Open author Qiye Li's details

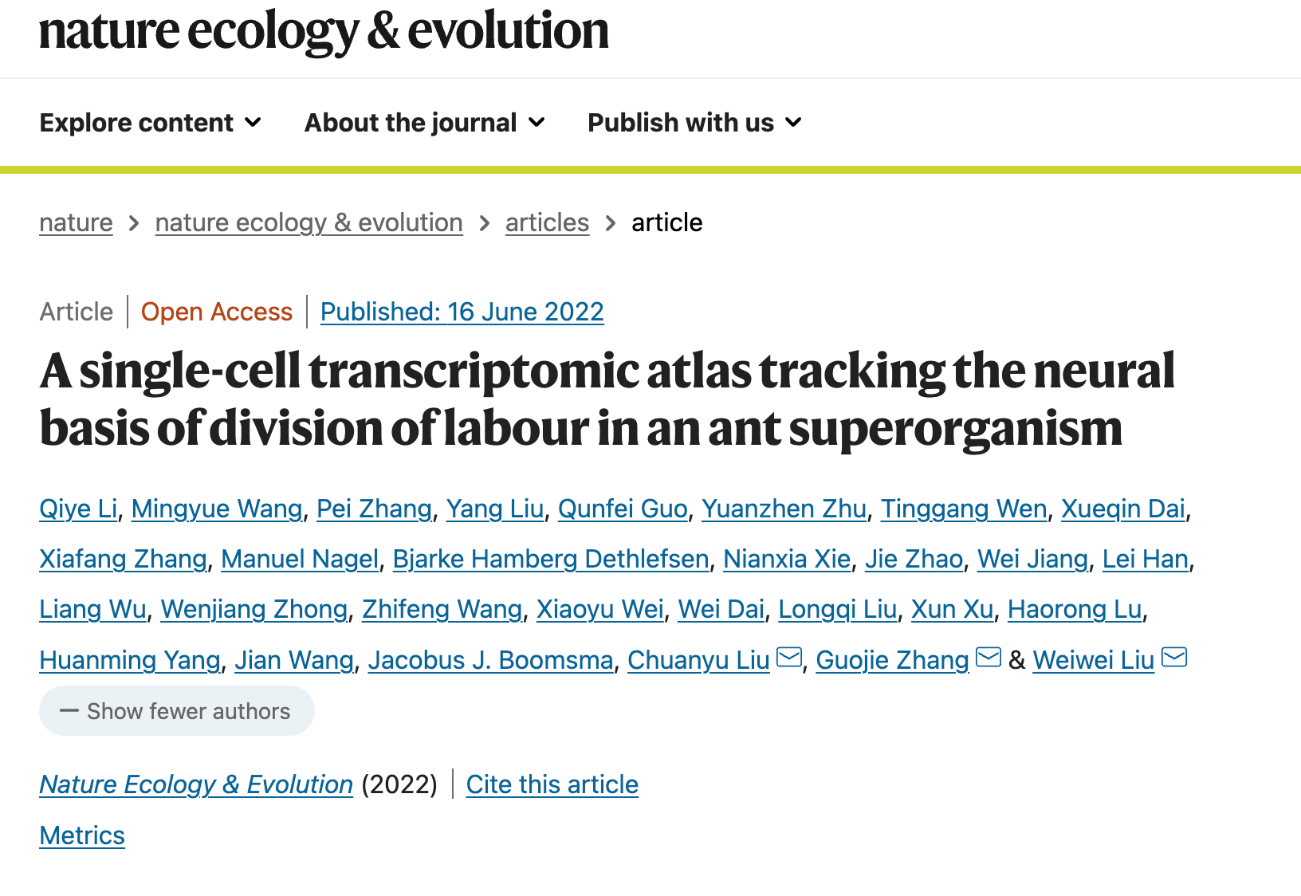(x=78, y=509)
